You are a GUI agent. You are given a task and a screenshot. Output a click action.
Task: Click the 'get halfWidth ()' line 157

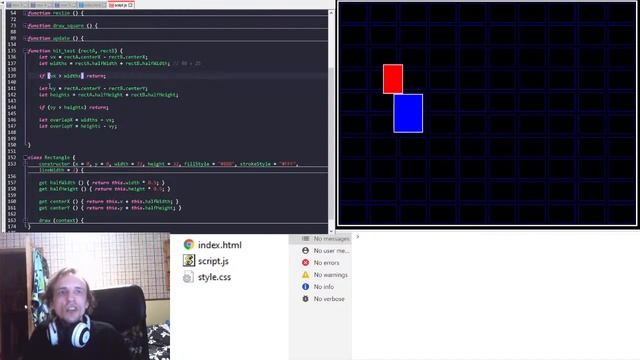click(x=102, y=182)
